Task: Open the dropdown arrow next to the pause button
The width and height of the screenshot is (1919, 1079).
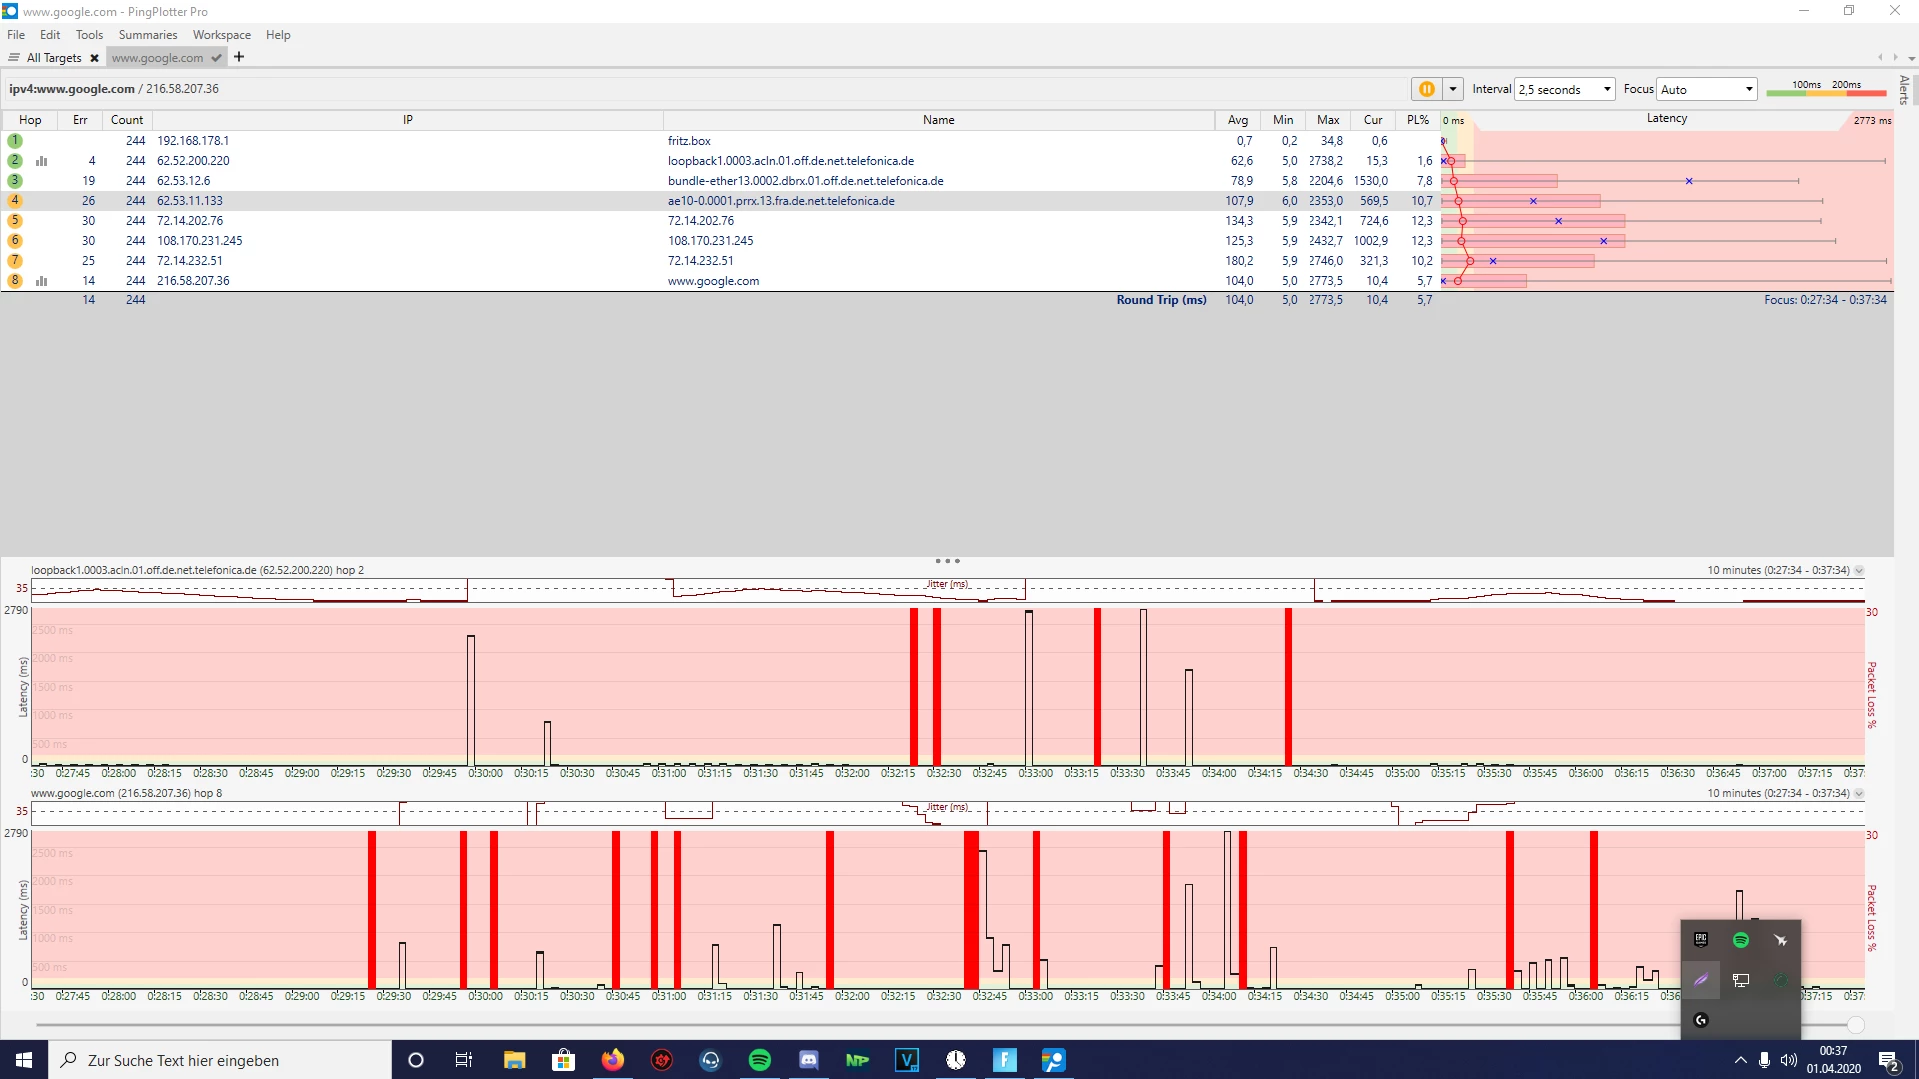Action: click(1453, 89)
